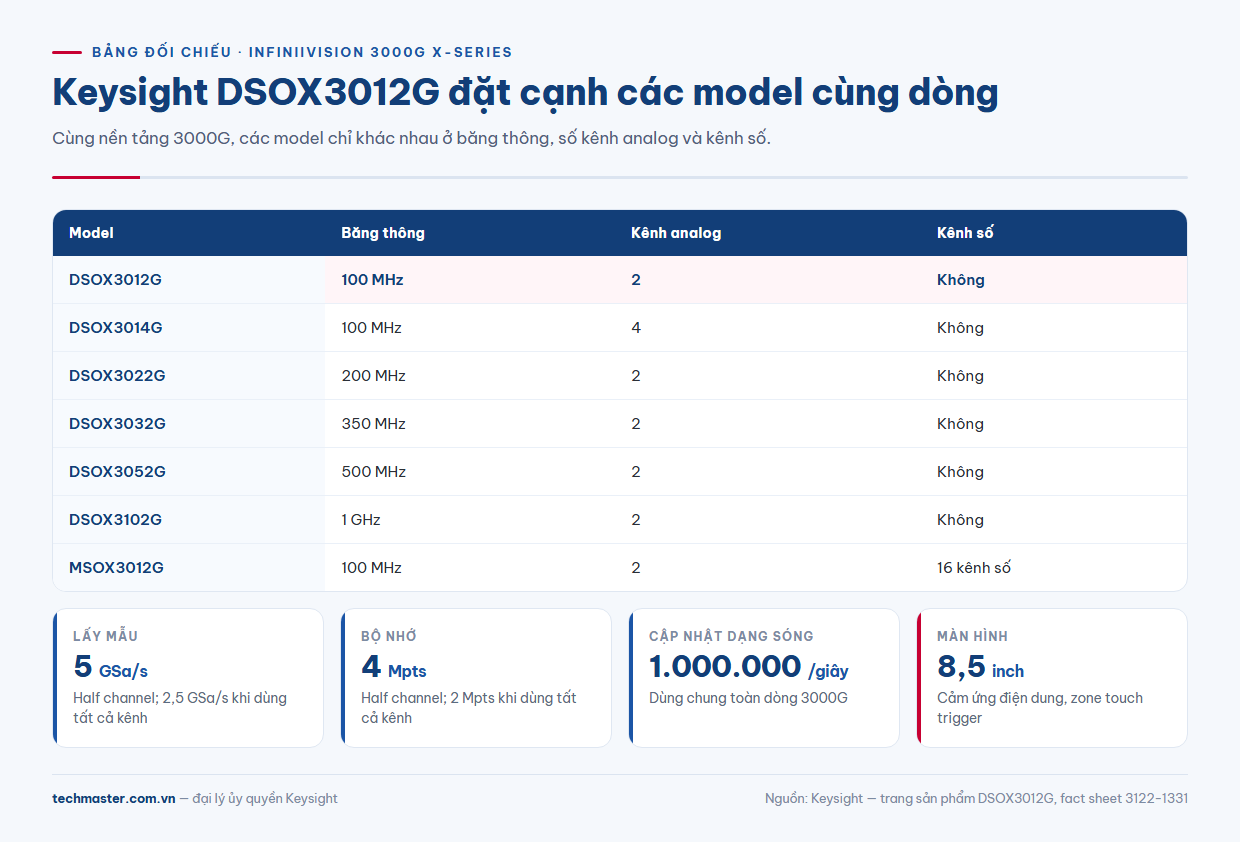Click the techmaster.com.vn footer link

coord(114,798)
